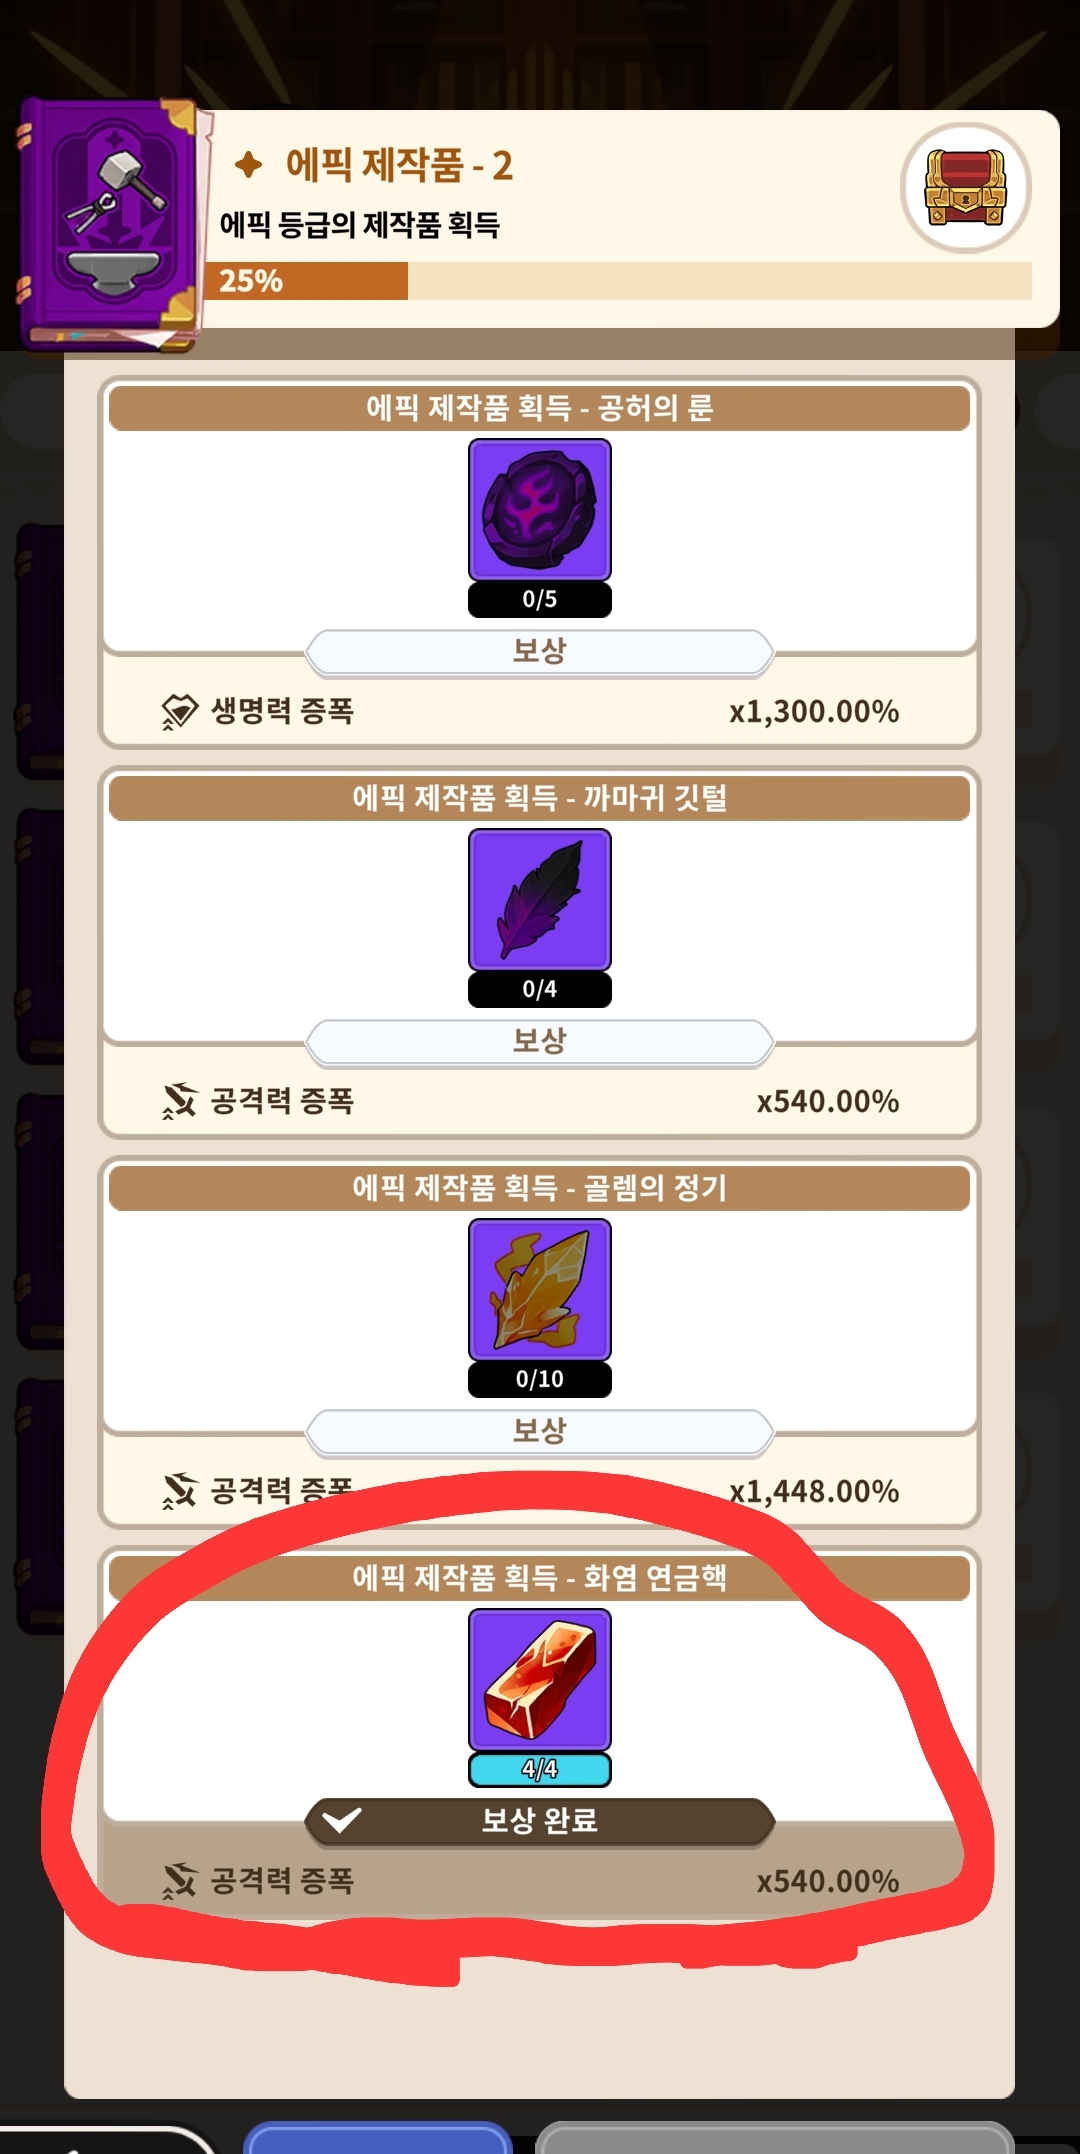Click the checkmark on 보상 완료 banner
Viewport: 1080px width, 2154px height.
point(341,1820)
